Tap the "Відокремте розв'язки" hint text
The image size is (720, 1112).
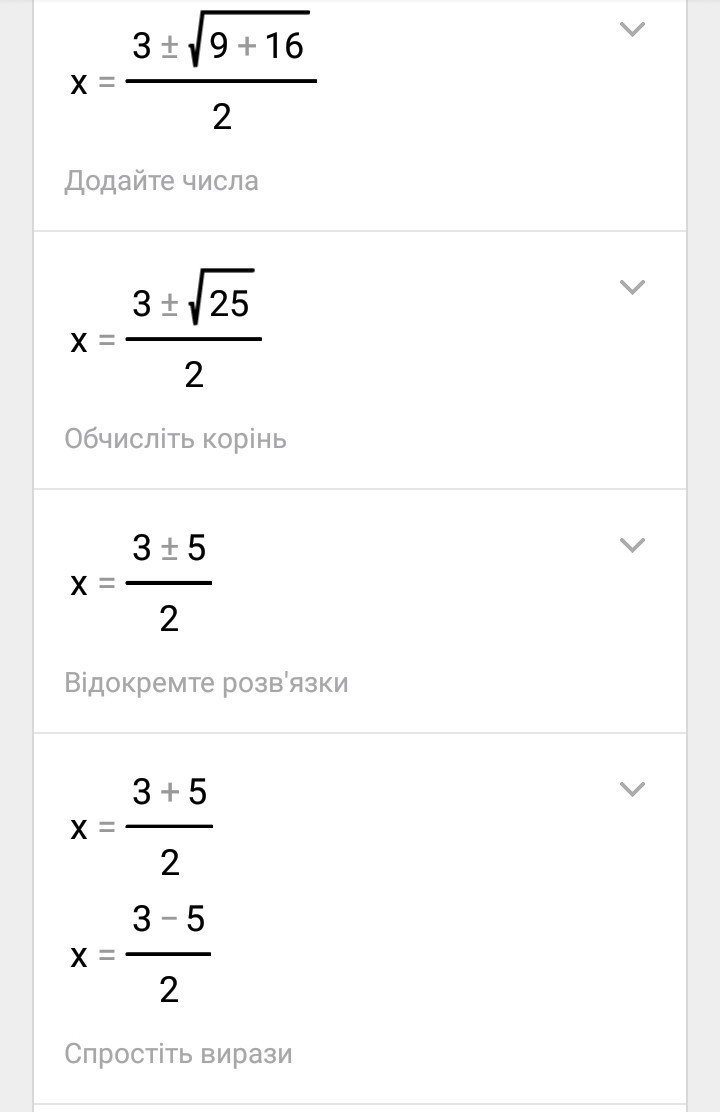click(x=207, y=683)
